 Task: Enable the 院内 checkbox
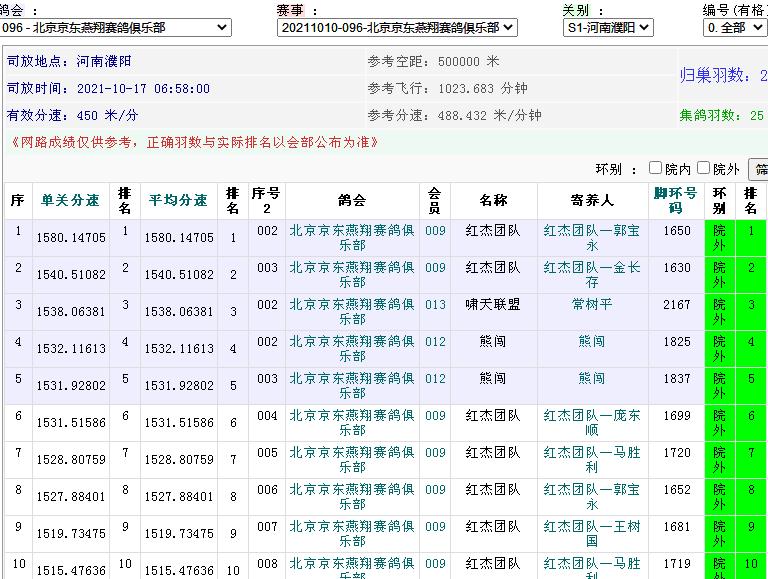pyautogui.click(x=656, y=168)
